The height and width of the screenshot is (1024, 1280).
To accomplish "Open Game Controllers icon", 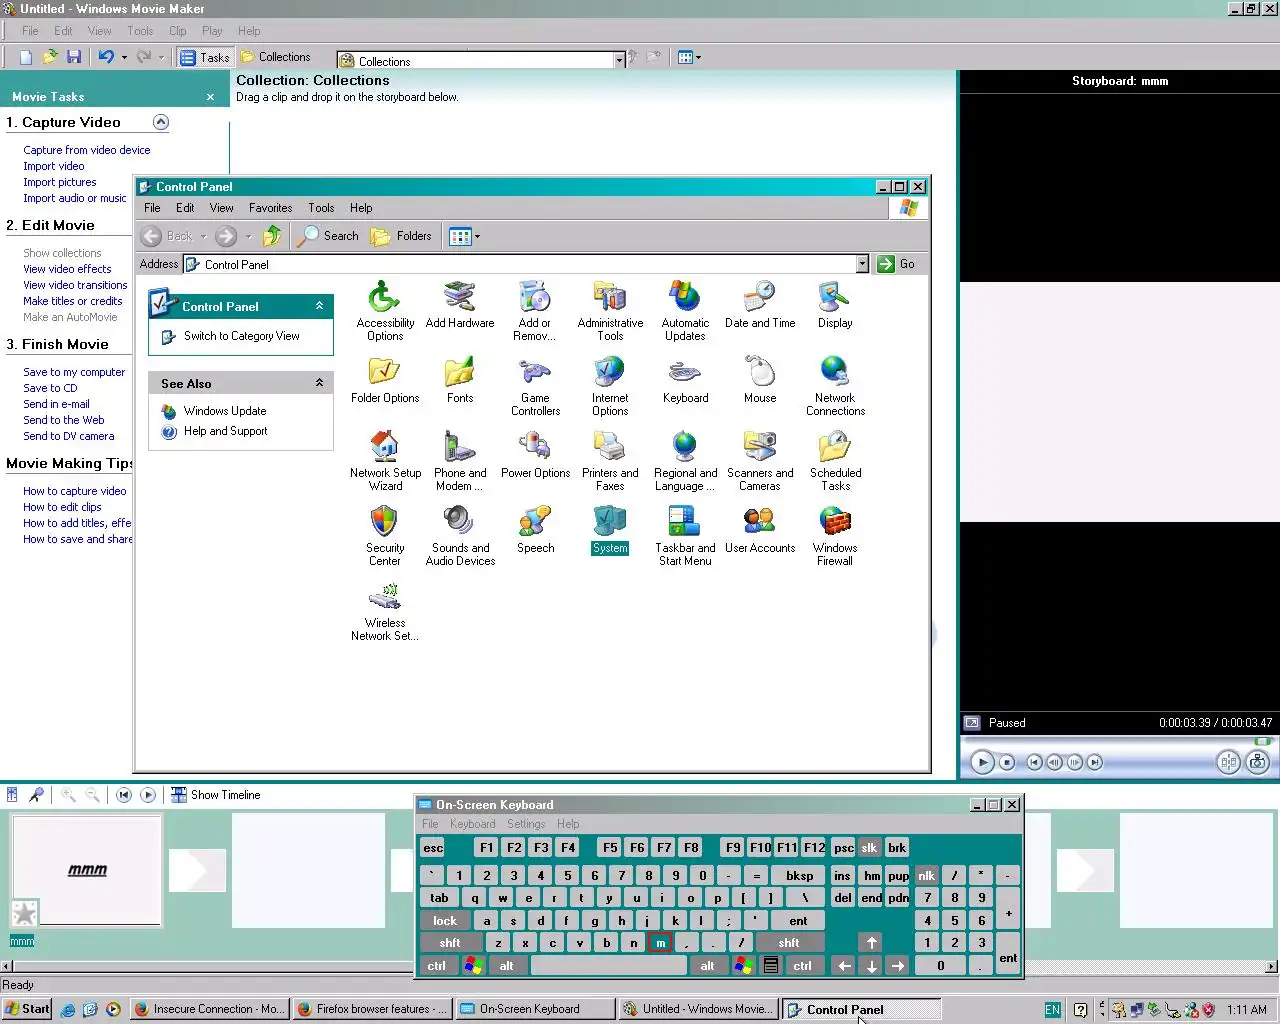I will tap(535, 386).
